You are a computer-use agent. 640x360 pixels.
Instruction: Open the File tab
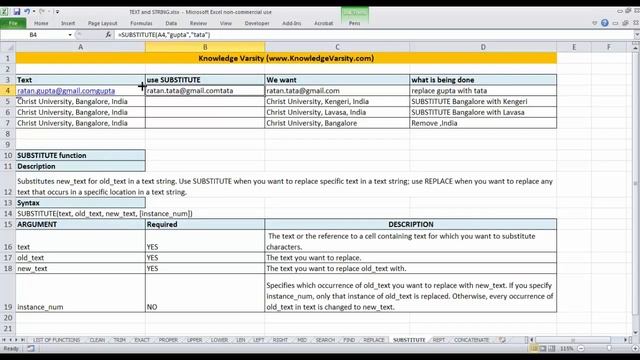pyautogui.click(x=13, y=23)
